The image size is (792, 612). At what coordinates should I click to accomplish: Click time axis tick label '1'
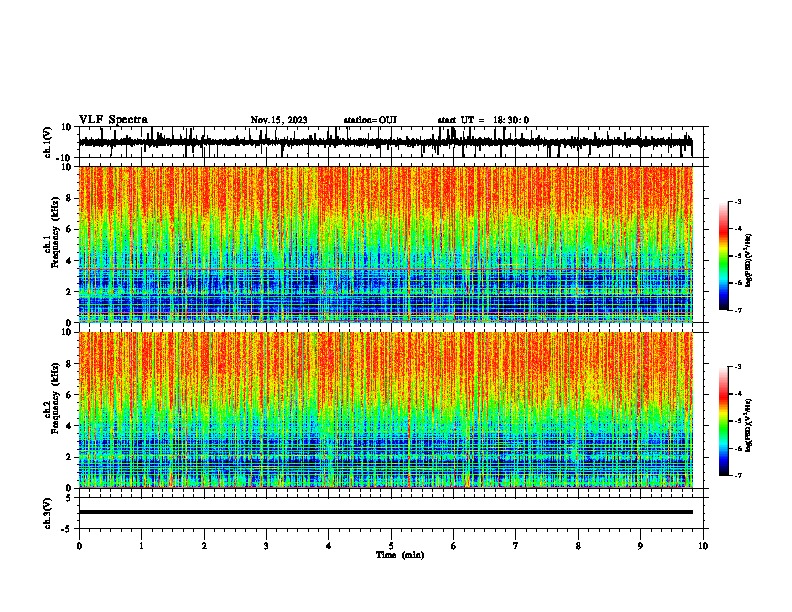[141, 546]
